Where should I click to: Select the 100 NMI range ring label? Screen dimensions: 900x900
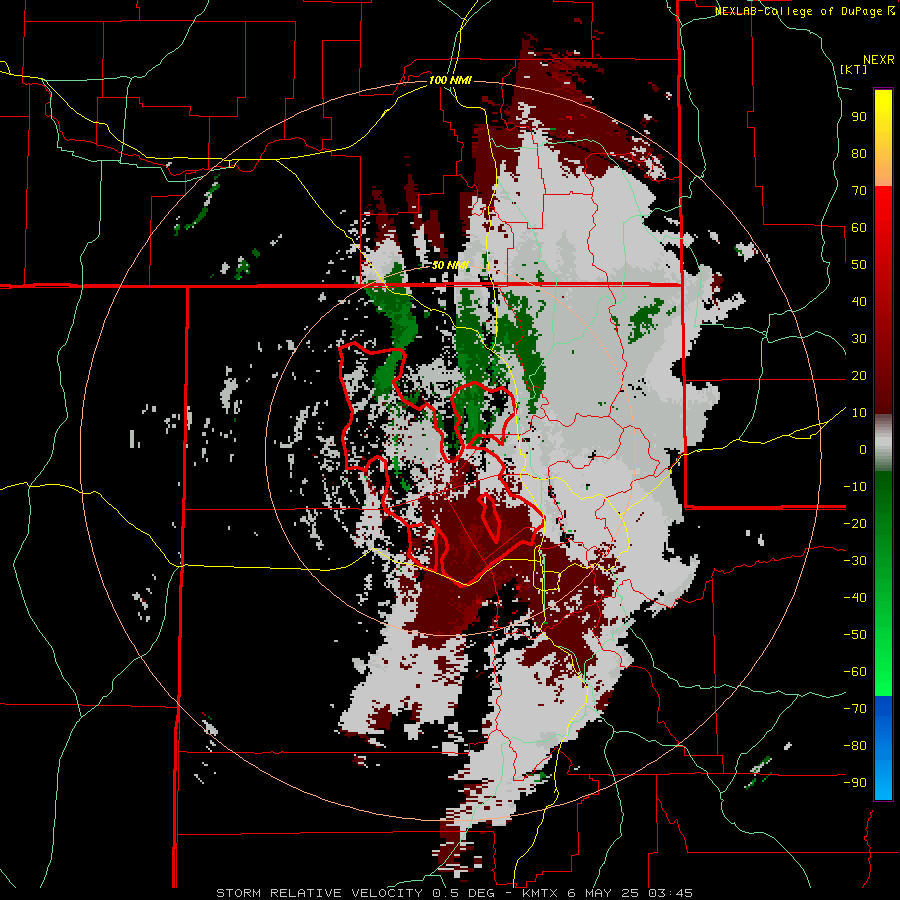coord(450,80)
